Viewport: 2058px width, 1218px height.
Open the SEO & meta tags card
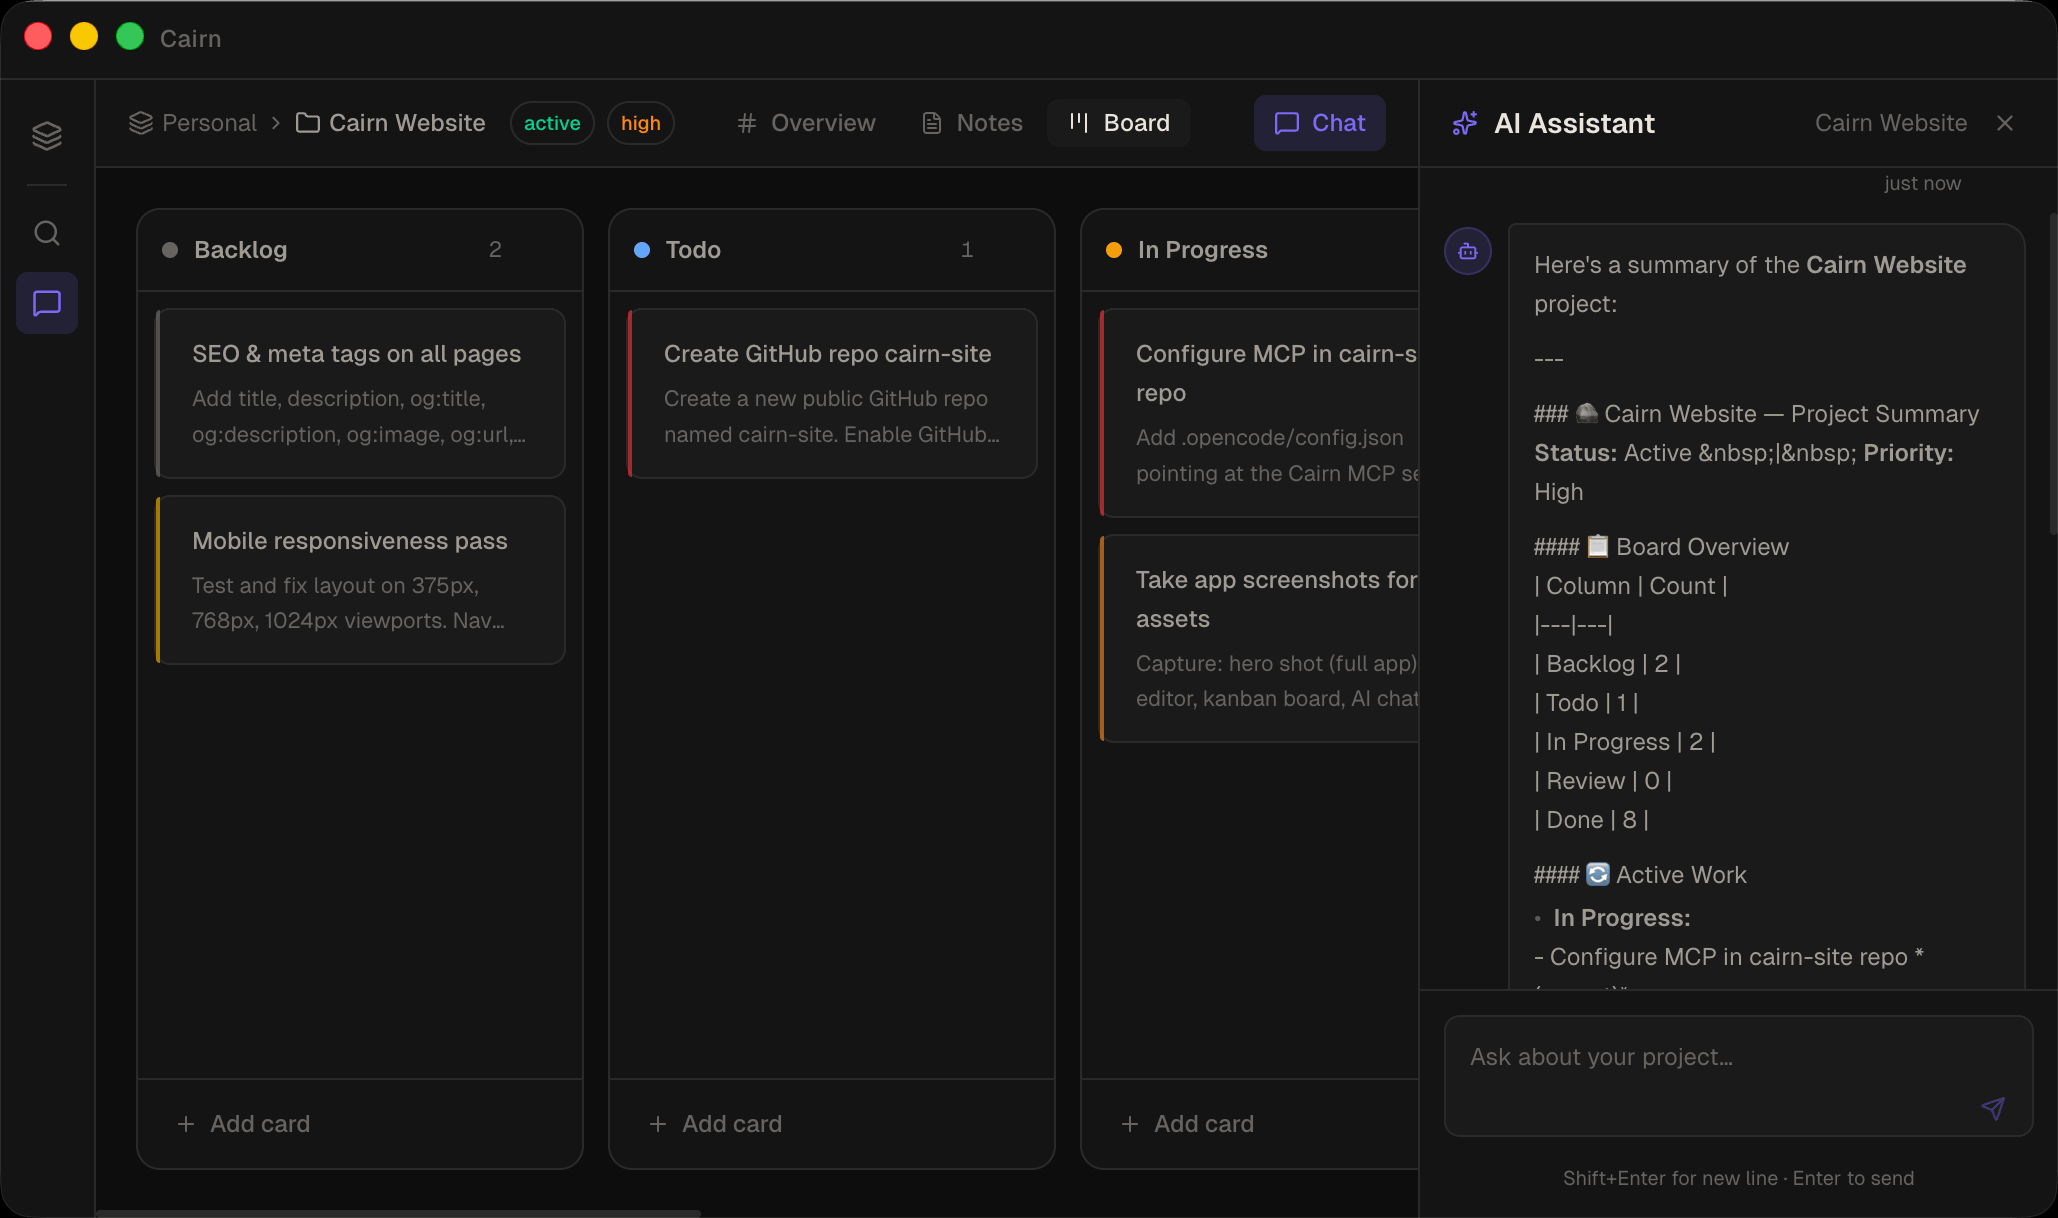[x=361, y=394]
